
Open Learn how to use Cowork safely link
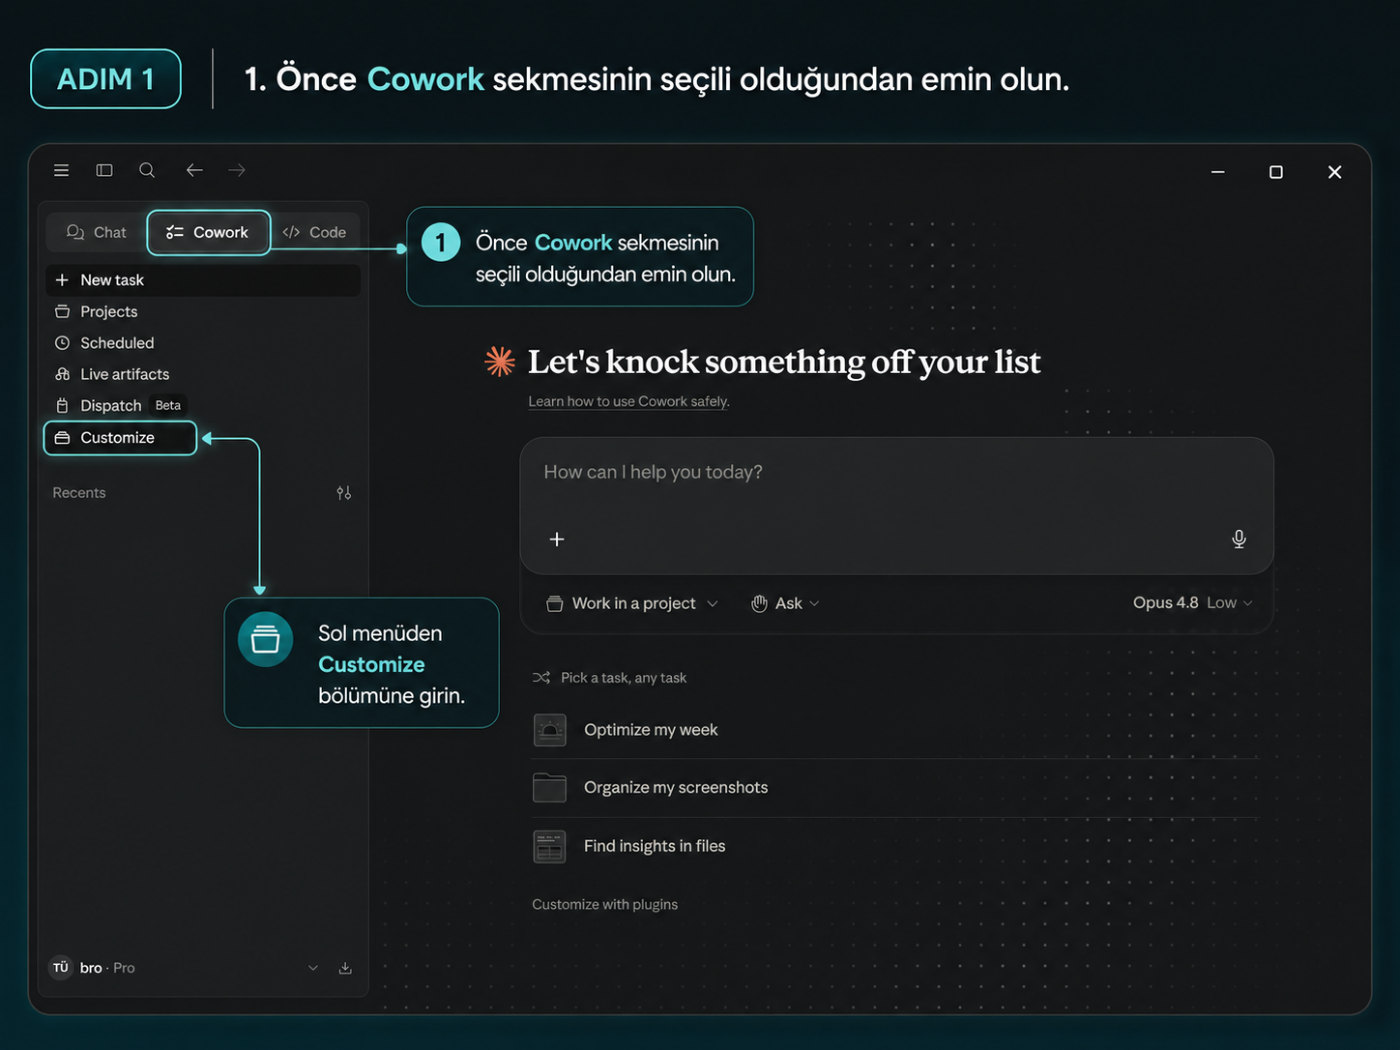coord(629,401)
